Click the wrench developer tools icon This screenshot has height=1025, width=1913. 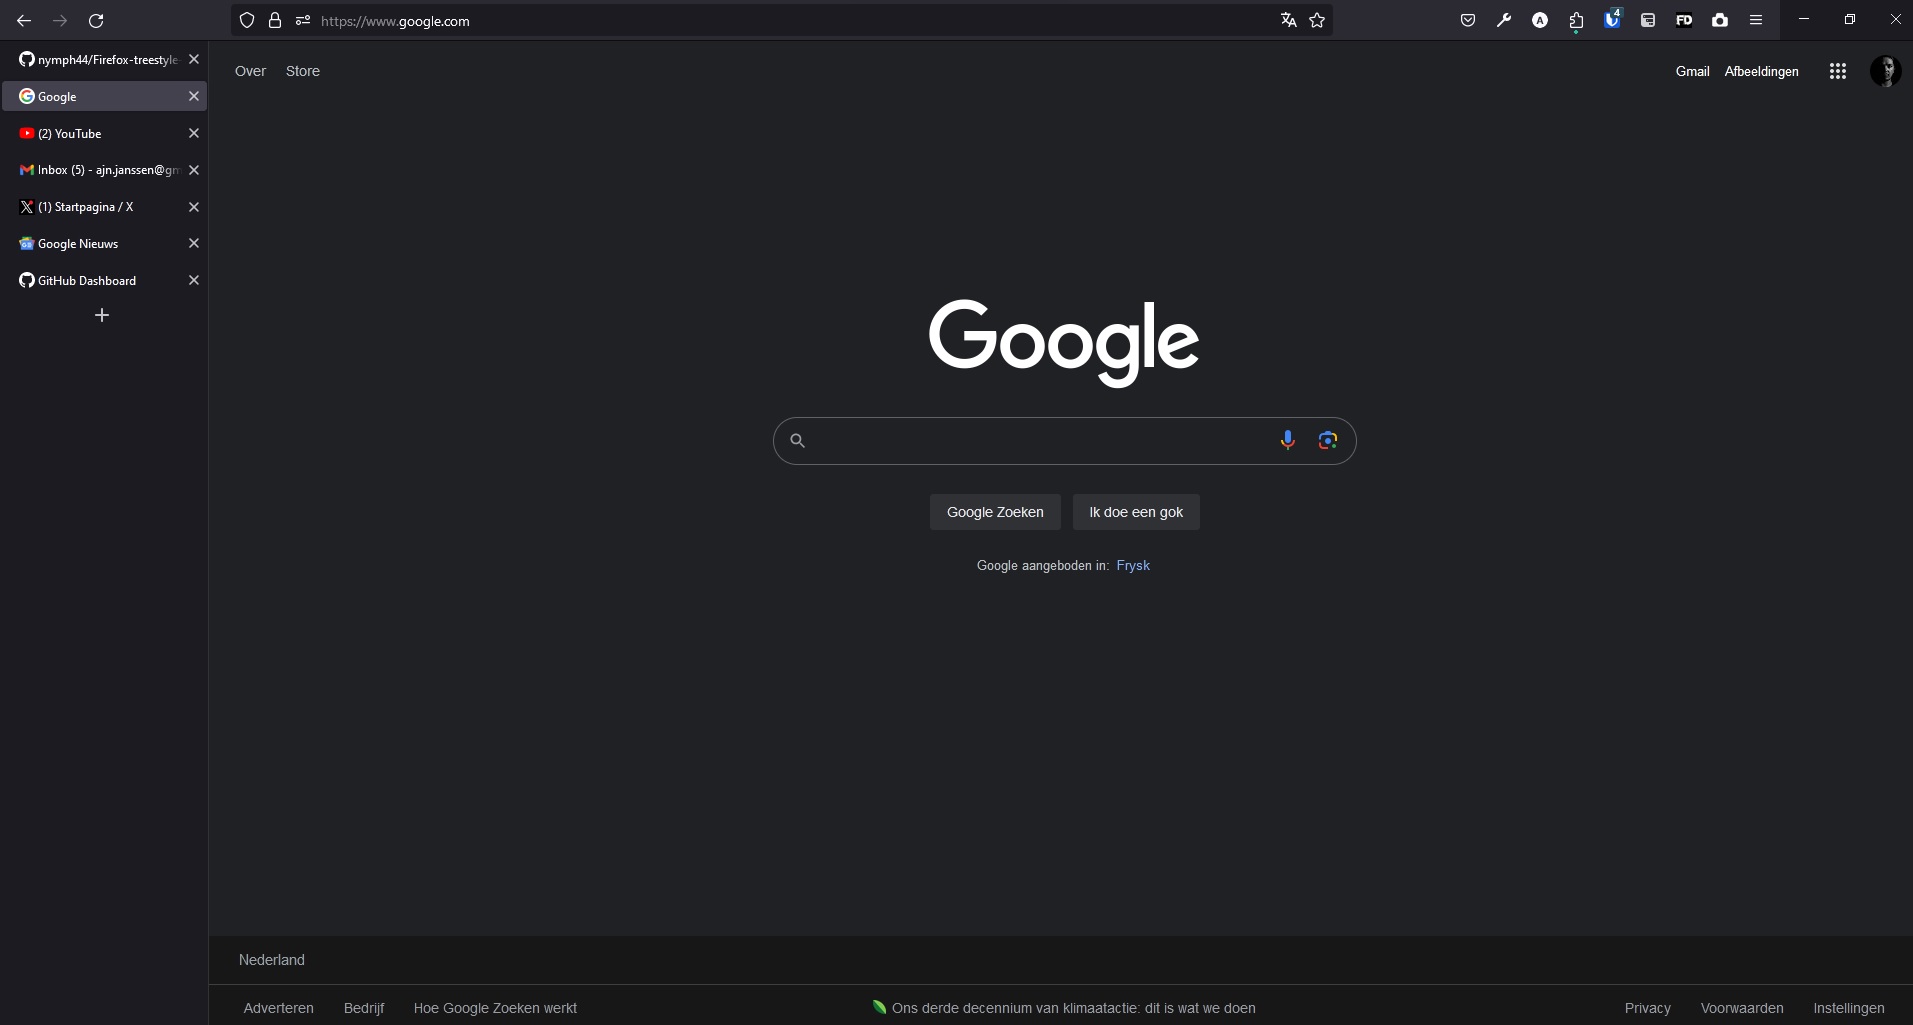[x=1504, y=20]
